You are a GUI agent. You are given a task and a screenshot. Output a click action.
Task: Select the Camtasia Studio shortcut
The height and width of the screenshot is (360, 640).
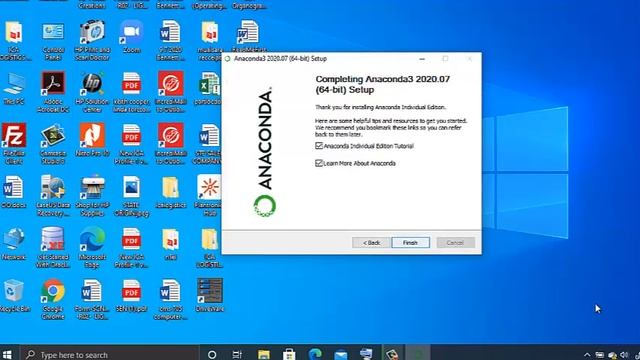pyautogui.click(x=53, y=144)
